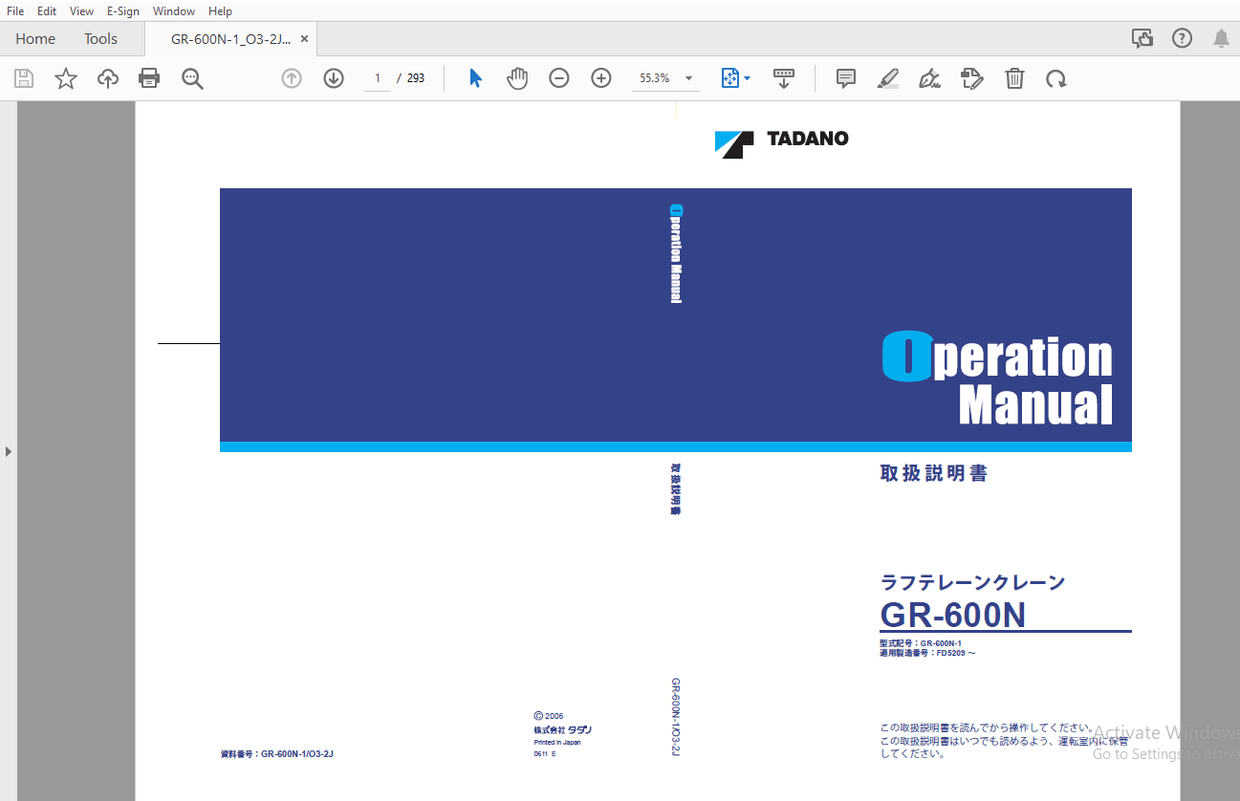This screenshot has height=801, width=1240.
Task: Click the page number input field
Action: [x=377, y=77]
